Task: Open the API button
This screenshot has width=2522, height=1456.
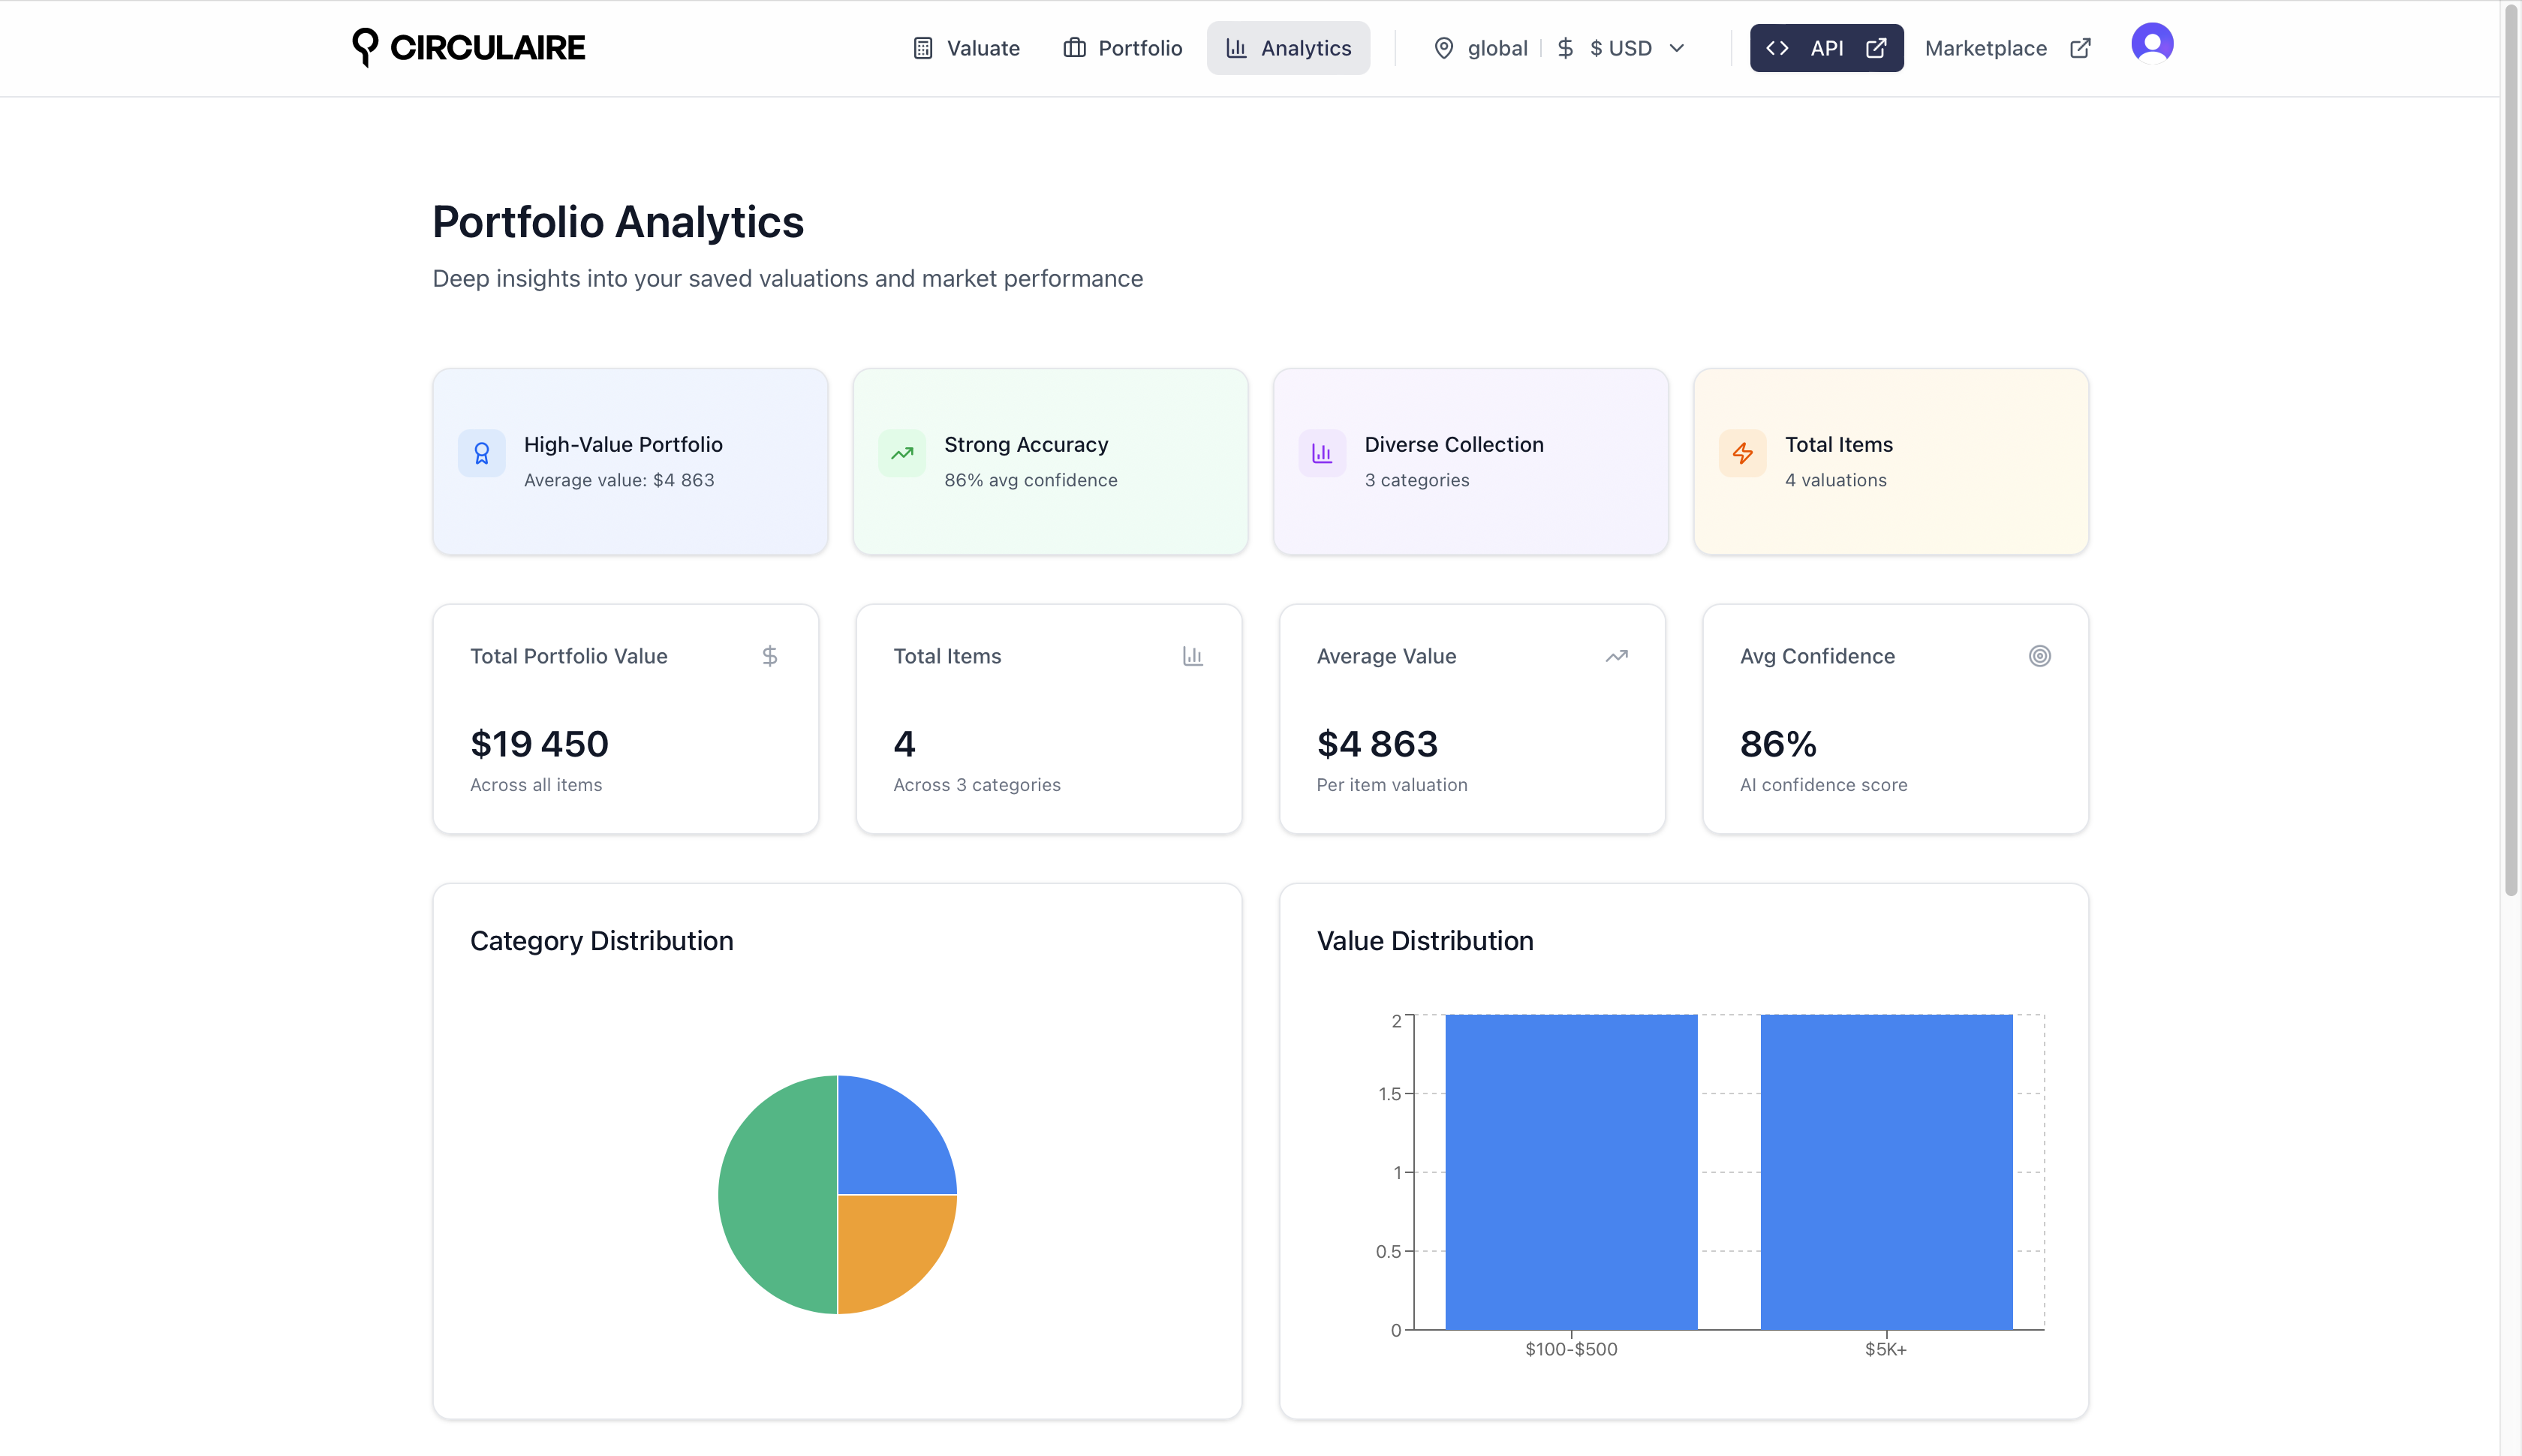Action: point(1825,48)
